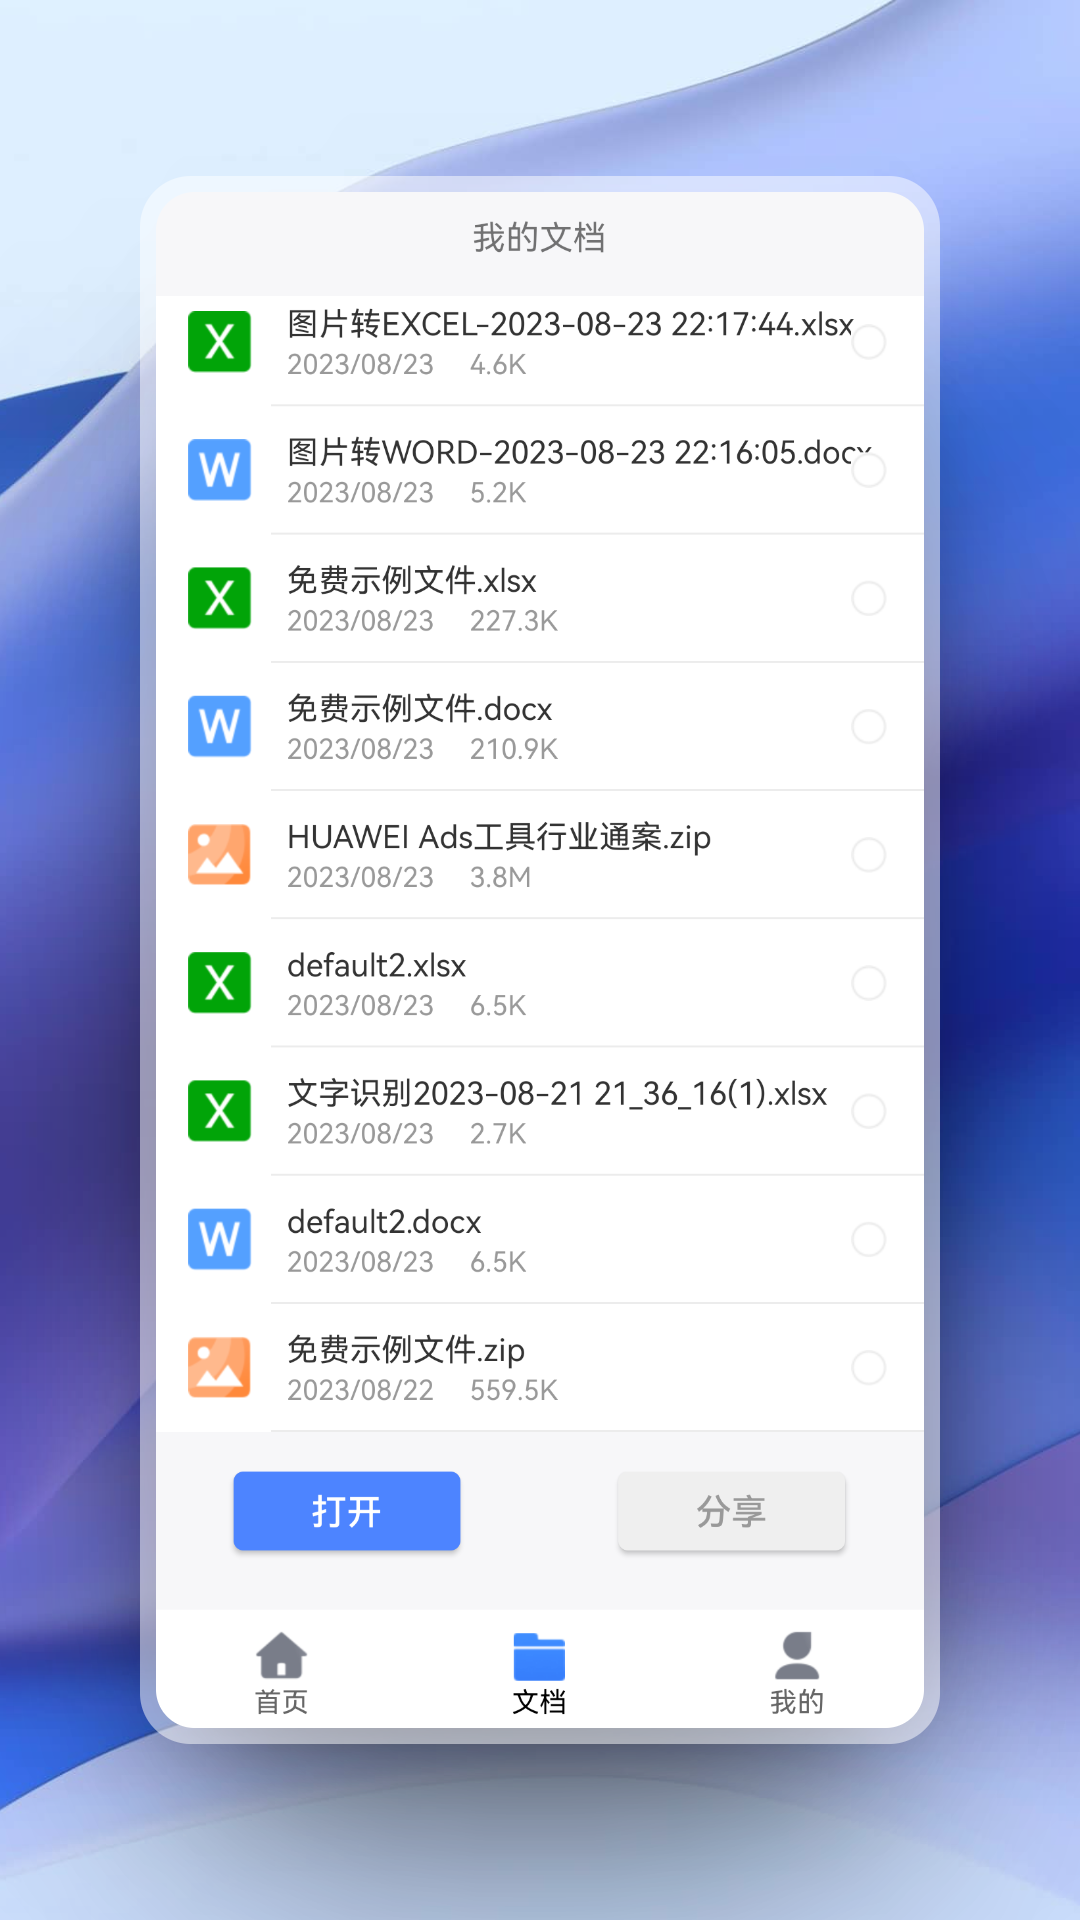The height and width of the screenshot is (1920, 1080).
Task: Open the 文字识别2023-08-21 xlsx file entry
Action: tap(556, 1111)
